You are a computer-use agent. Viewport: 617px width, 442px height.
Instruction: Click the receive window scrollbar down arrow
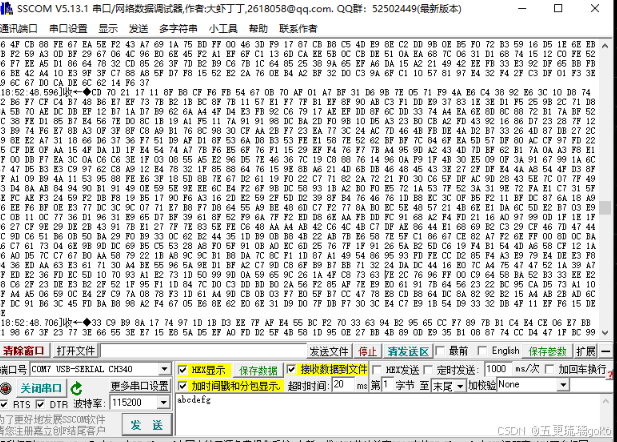point(605,333)
